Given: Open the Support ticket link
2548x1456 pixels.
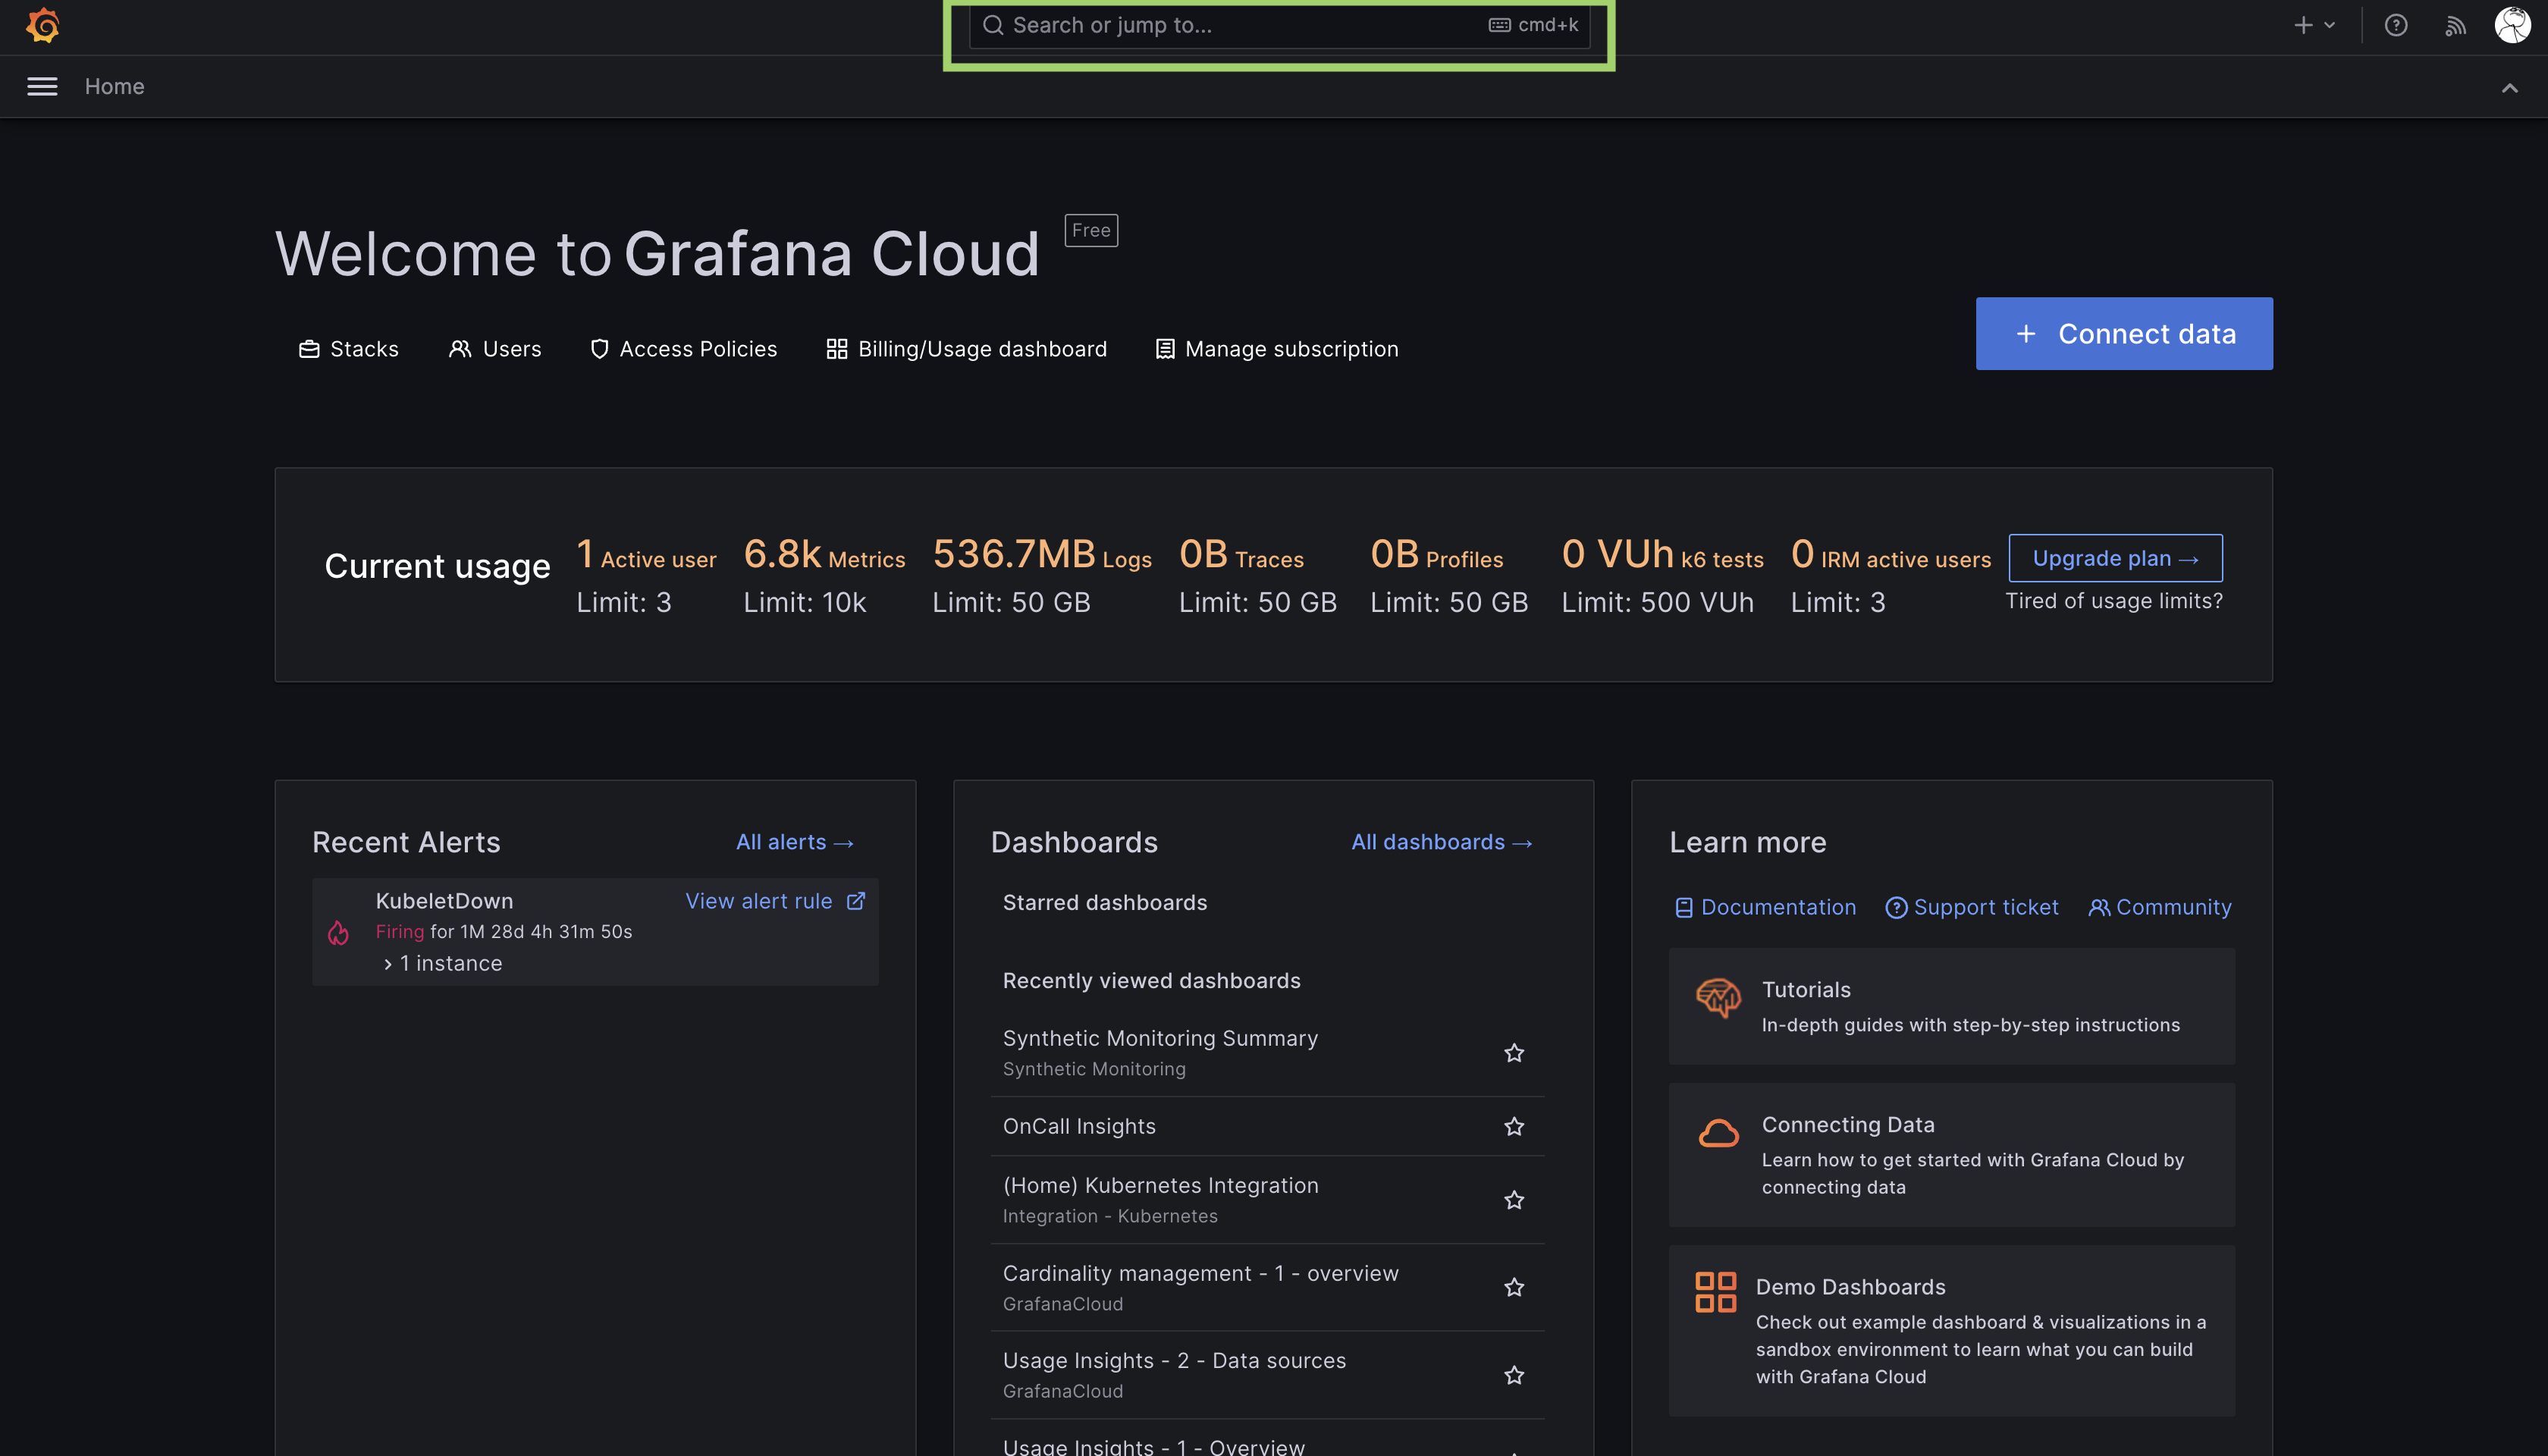Looking at the screenshot, I should coord(1972,907).
